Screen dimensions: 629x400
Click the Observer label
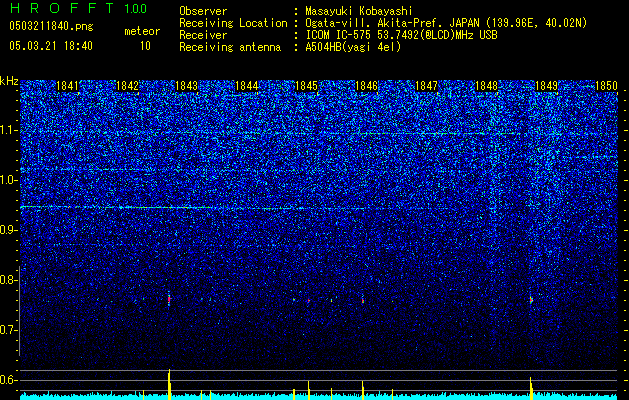click(x=203, y=11)
